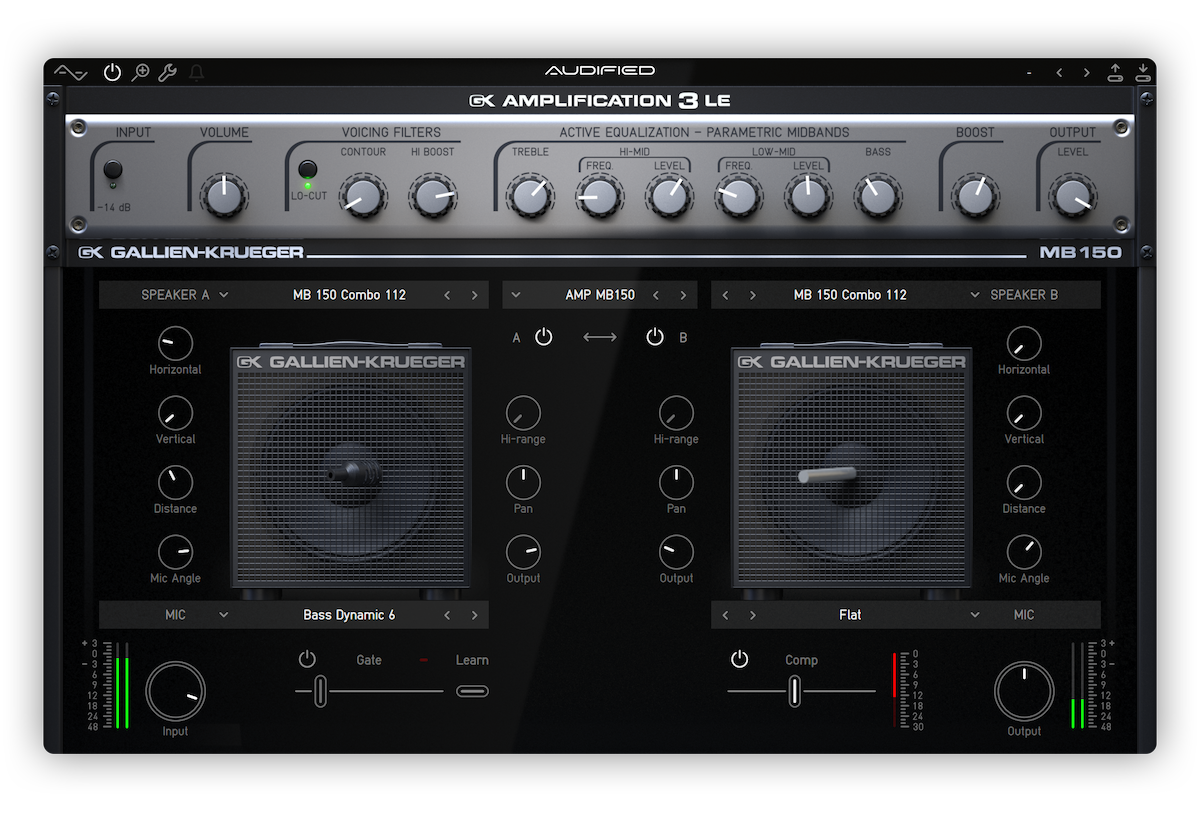Screen dimensions: 1200x822
Task: Click the TREBLE knob
Action: click(530, 195)
